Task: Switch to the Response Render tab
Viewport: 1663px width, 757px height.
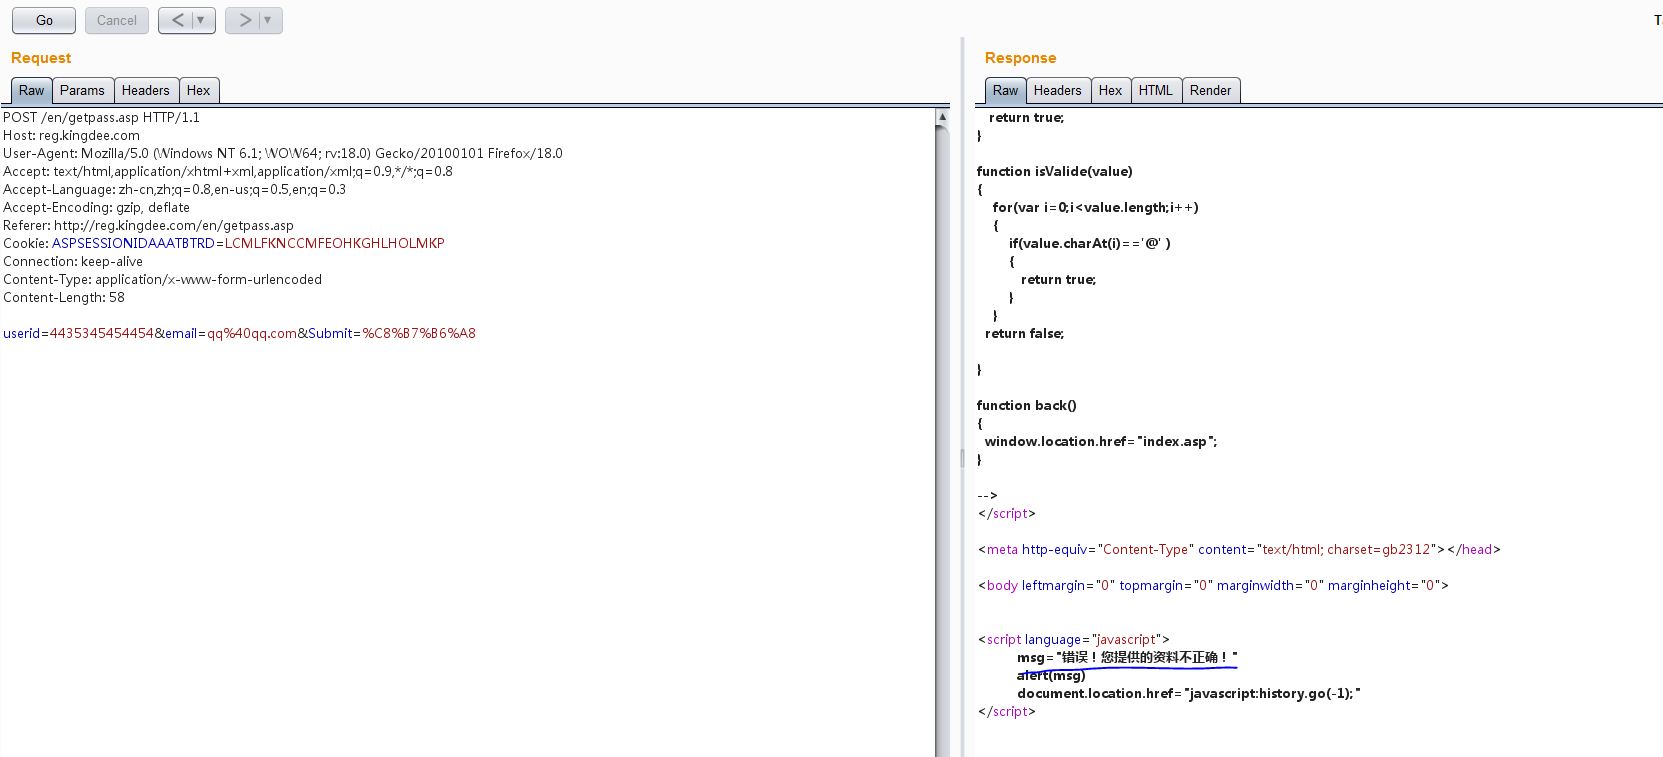Action: 1211,90
